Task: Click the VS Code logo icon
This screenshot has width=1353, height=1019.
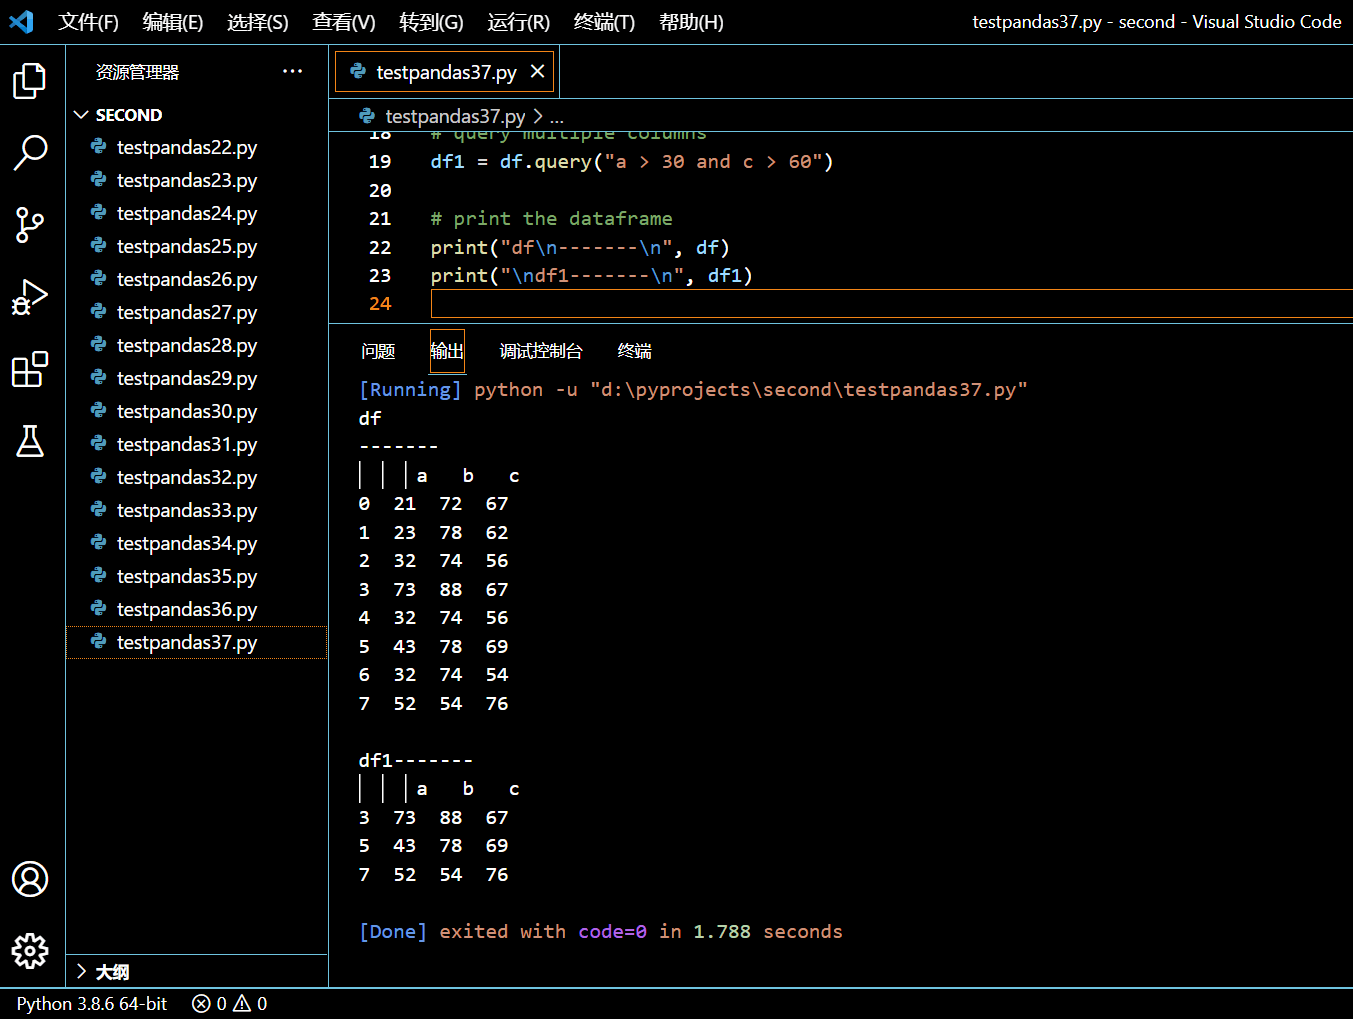Action: point(21,21)
